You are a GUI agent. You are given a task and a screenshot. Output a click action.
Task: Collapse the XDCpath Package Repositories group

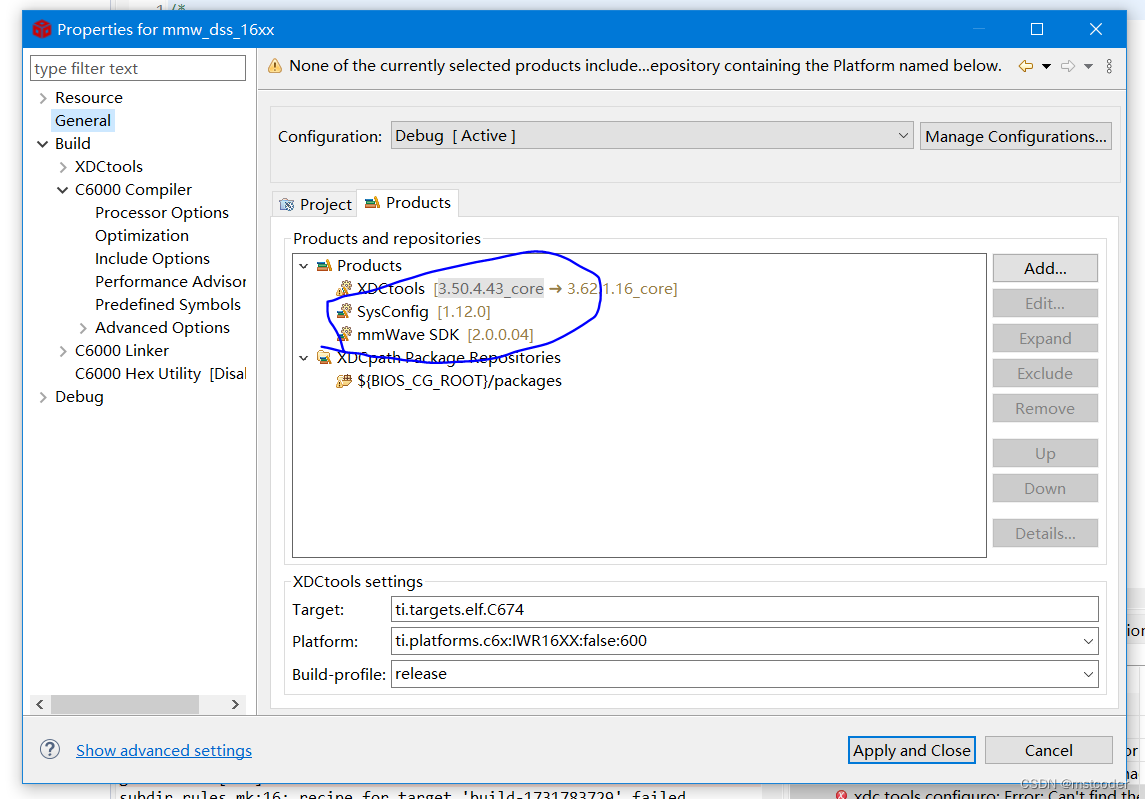tap(304, 358)
